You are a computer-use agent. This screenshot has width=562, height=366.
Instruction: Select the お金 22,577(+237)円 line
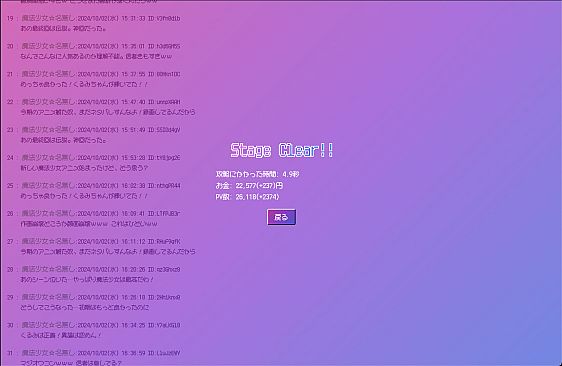[x=249, y=186]
